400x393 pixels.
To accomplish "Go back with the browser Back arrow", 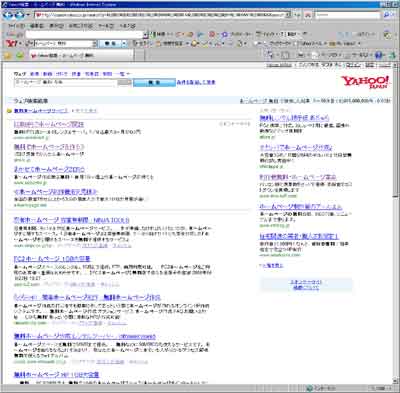I will point(8,15).
